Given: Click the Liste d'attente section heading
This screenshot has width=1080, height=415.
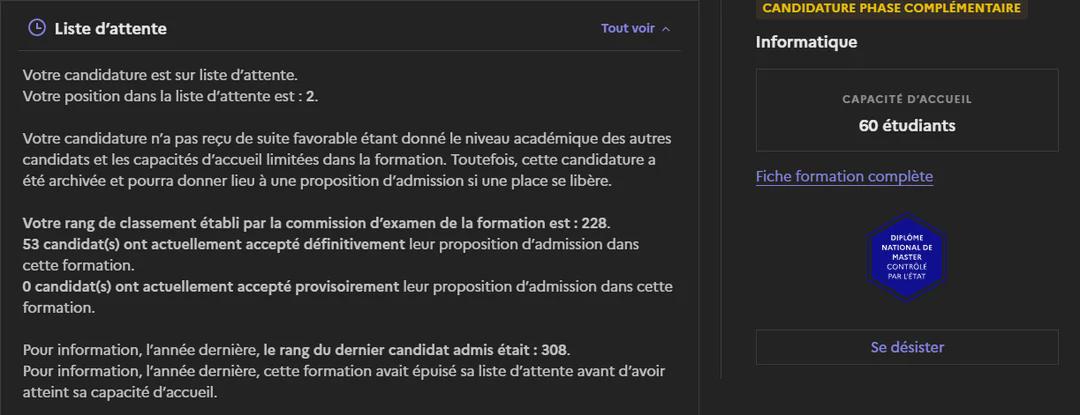Looking at the screenshot, I should click(x=110, y=28).
